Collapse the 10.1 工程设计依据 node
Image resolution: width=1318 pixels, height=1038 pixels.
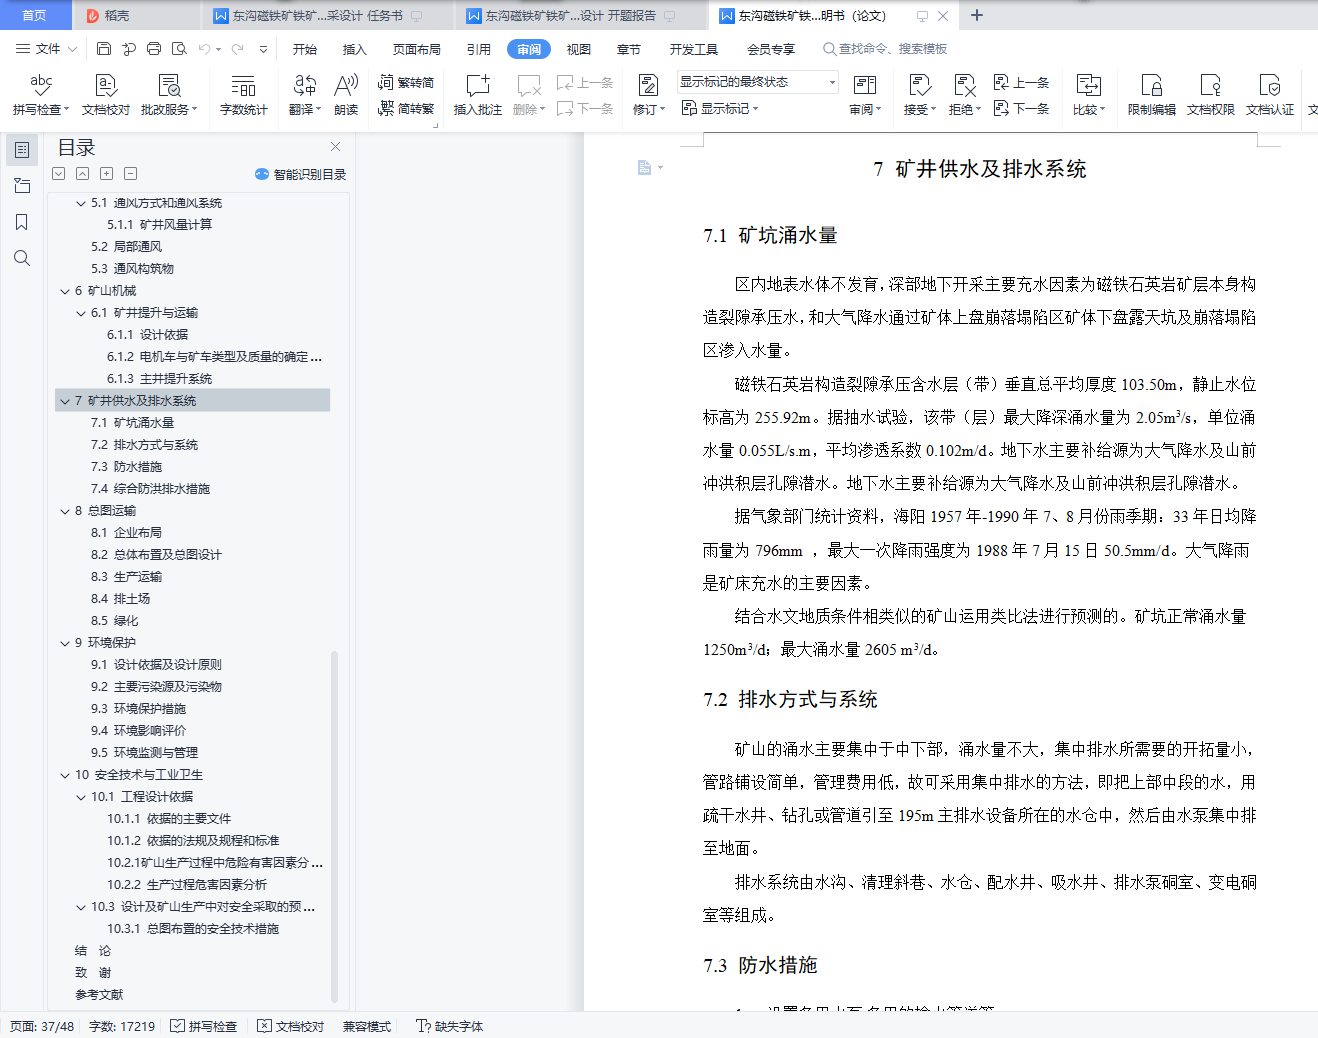[82, 797]
